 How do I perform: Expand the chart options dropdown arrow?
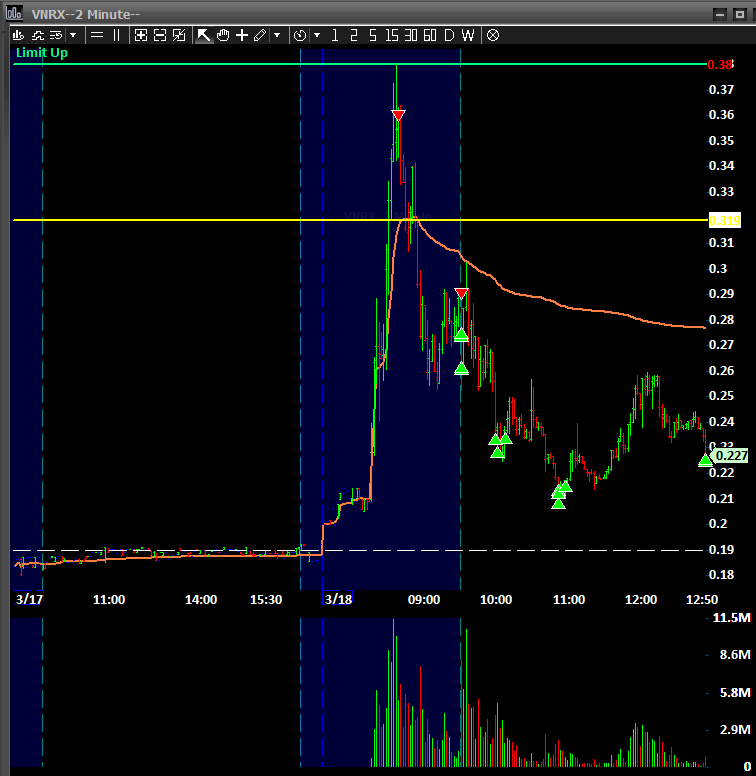pyautogui.click(x=73, y=35)
